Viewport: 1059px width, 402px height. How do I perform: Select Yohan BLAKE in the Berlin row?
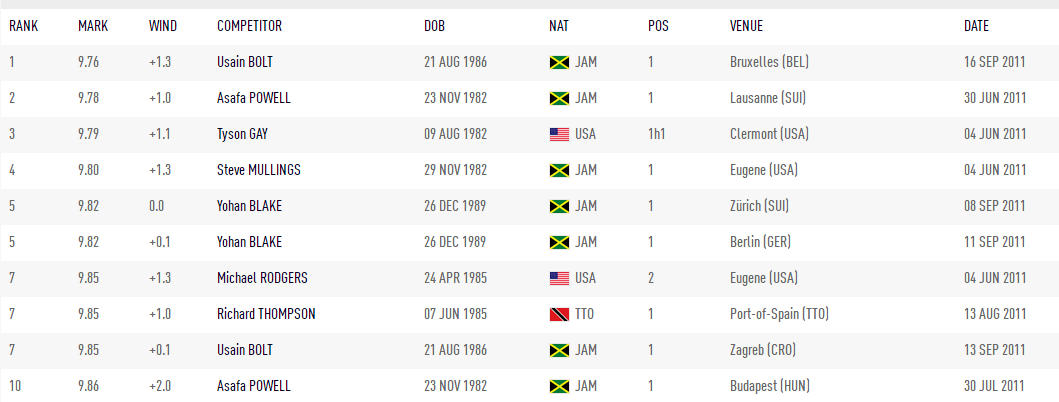click(249, 242)
